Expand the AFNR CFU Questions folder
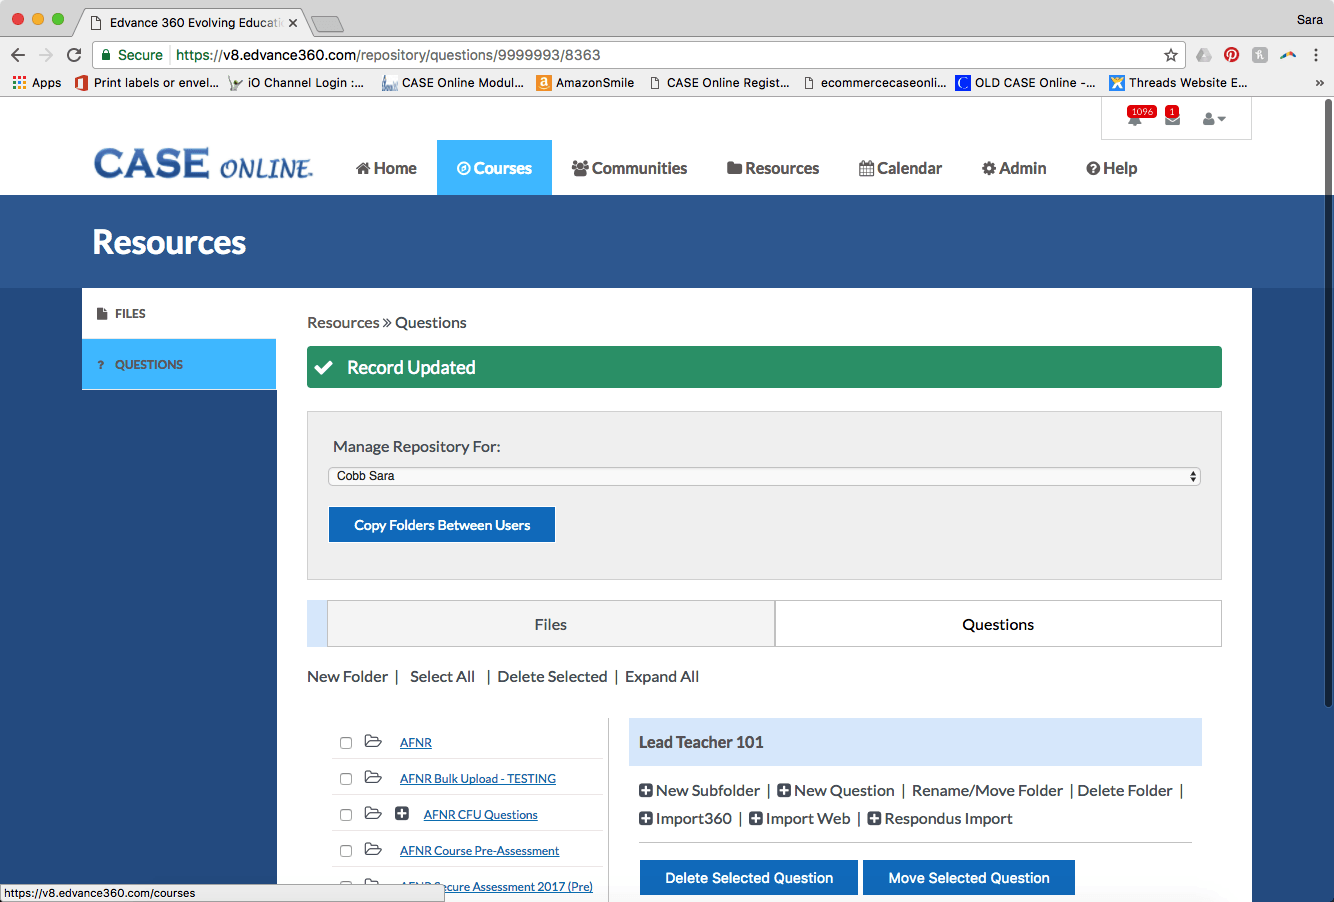 402,814
